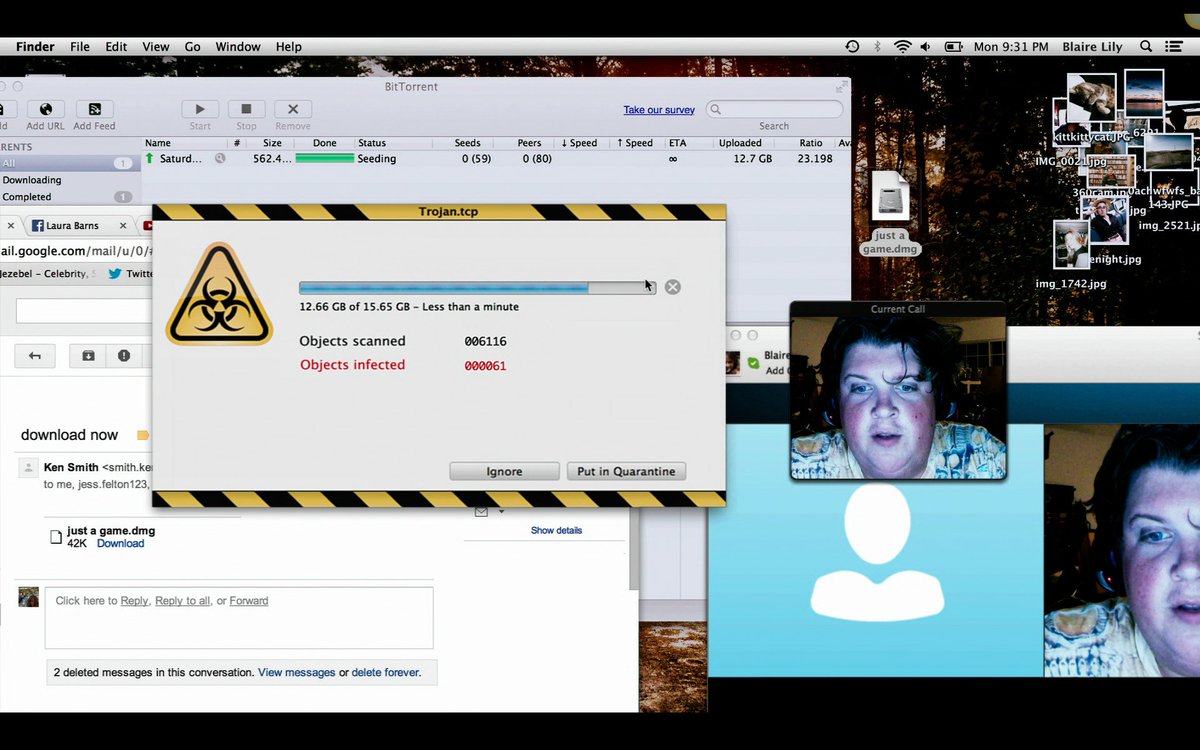Screen dimensions: 1200x750
Task: Click the Current Call video window
Action: pyautogui.click(x=898, y=390)
